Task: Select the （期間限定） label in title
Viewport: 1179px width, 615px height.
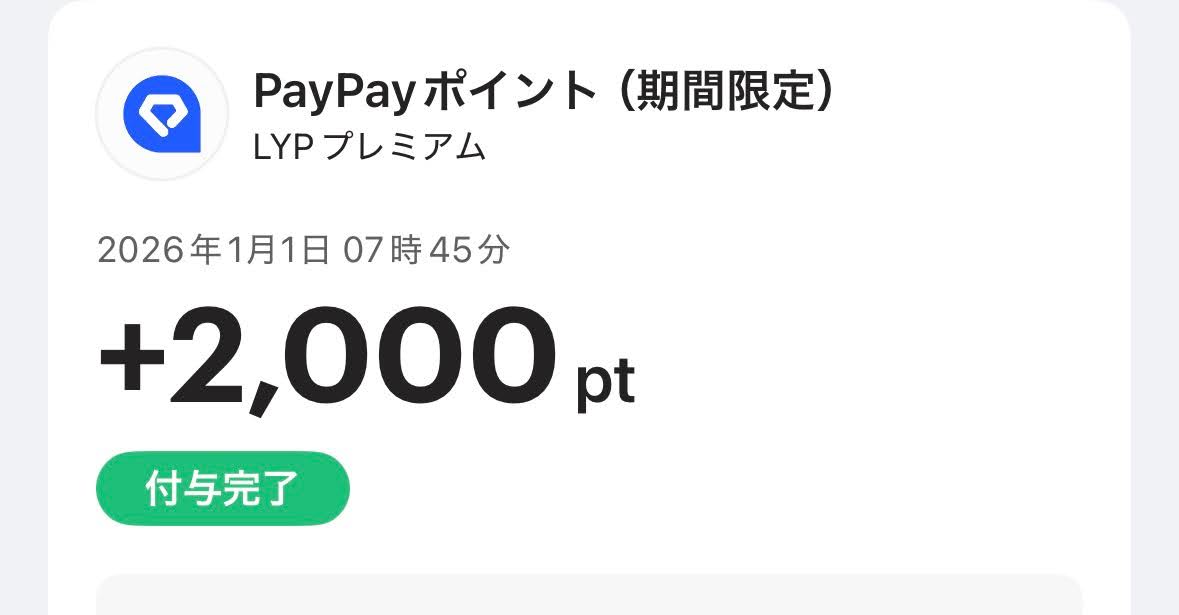Action: [724, 92]
